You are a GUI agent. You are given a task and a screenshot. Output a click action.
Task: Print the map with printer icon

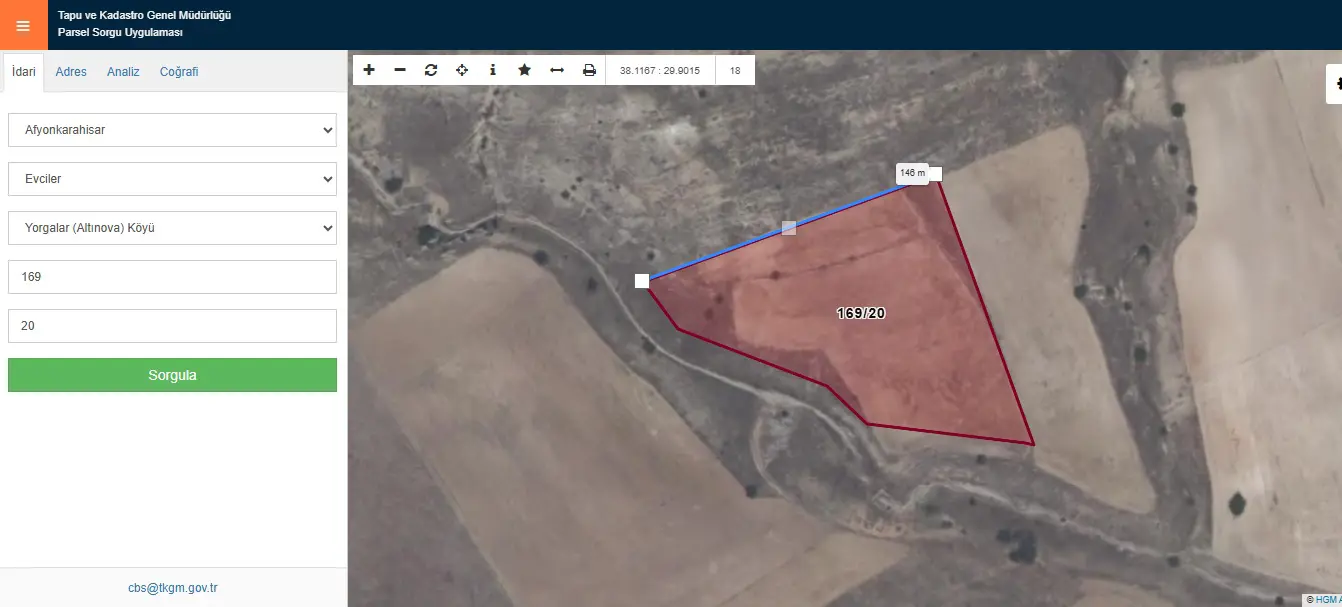click(589, 70)
